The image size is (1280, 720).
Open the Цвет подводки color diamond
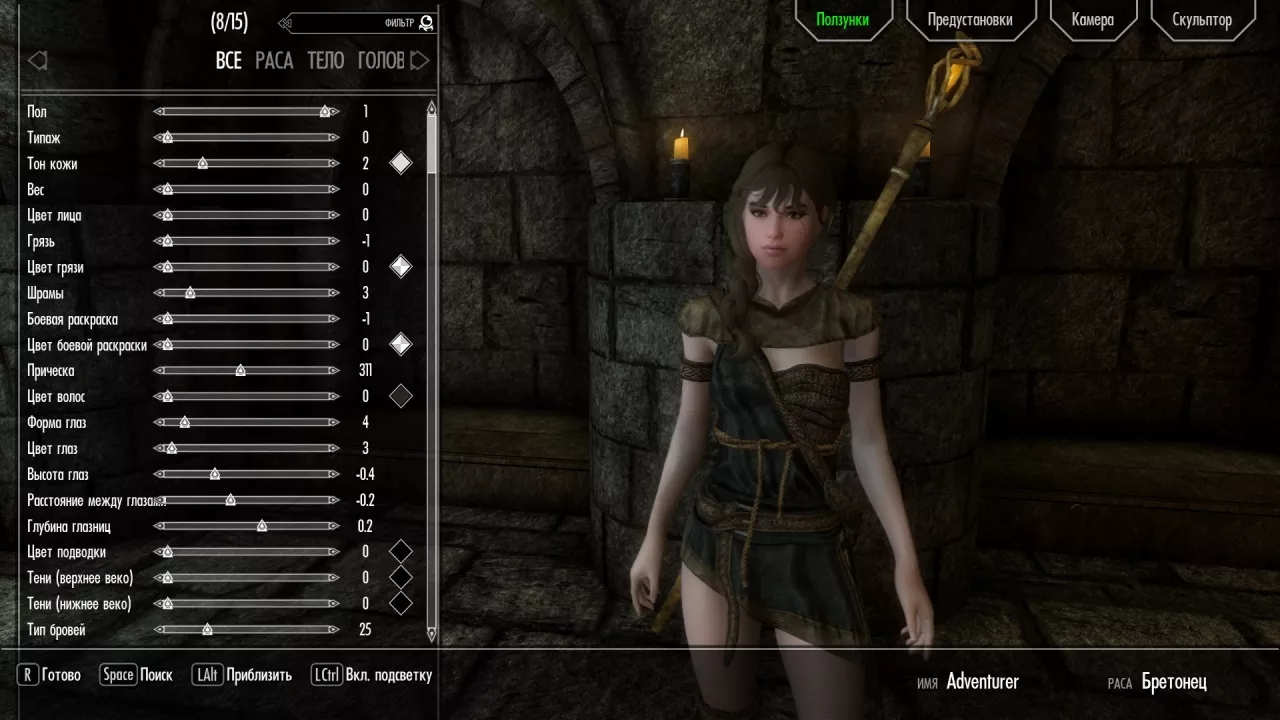tap(400, 551)
